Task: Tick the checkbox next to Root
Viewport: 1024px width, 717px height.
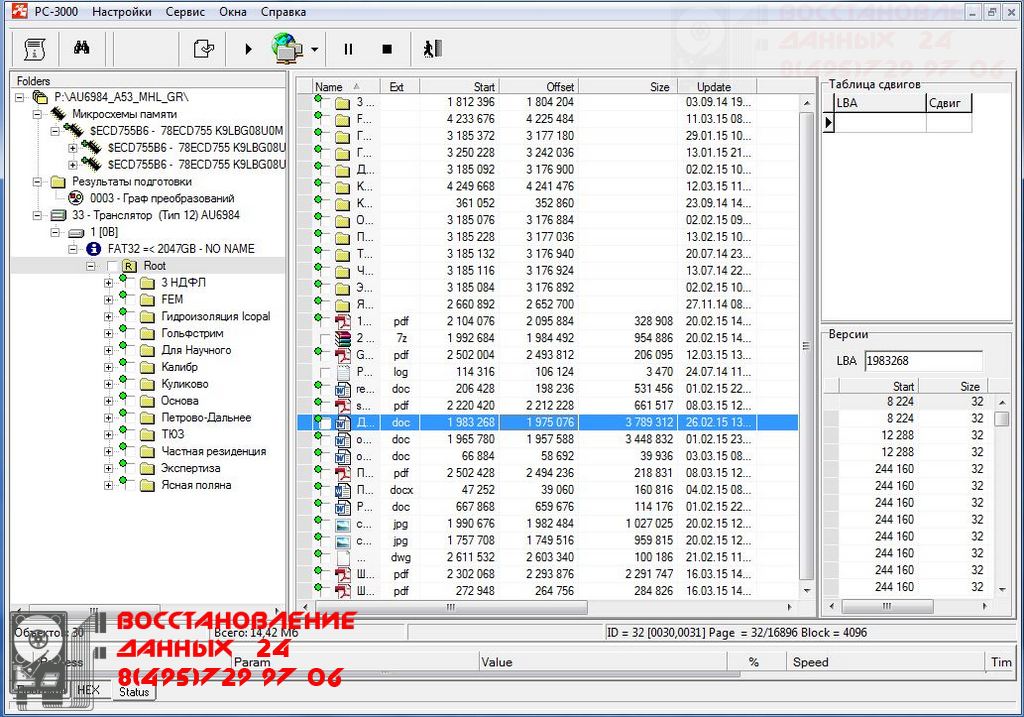Action: pos(110,266)
